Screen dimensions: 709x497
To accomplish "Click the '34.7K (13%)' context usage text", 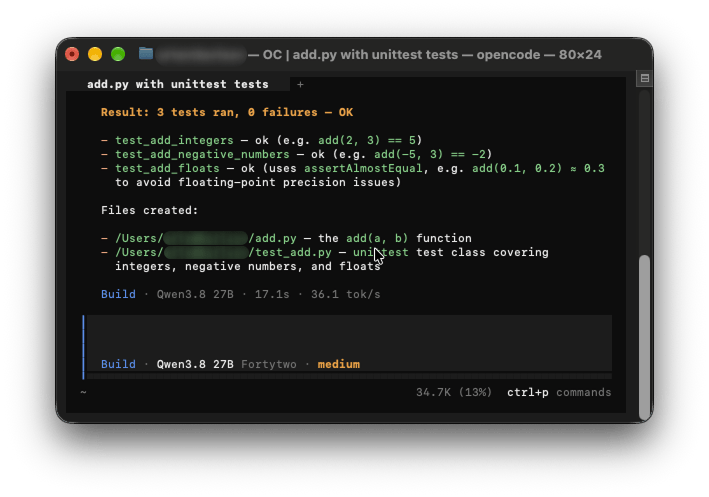I will [454, 392].
